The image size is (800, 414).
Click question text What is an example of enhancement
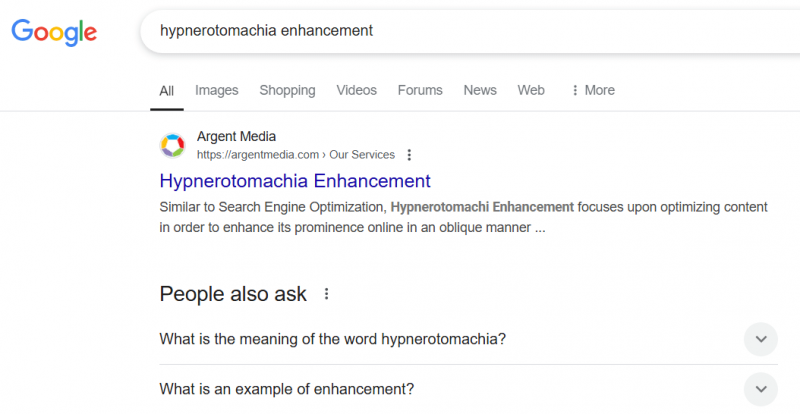point(287,389)
